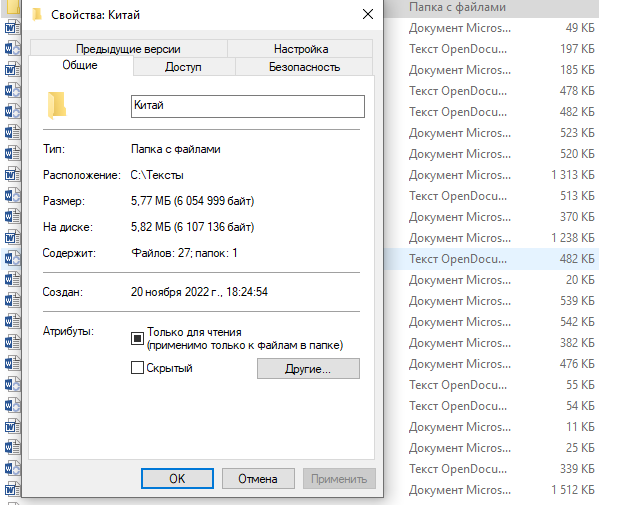Screen dimensions: 633x505
Task: Click the type value 'Папка с файлами' in the dialog
Action: [x=176, y=149]
